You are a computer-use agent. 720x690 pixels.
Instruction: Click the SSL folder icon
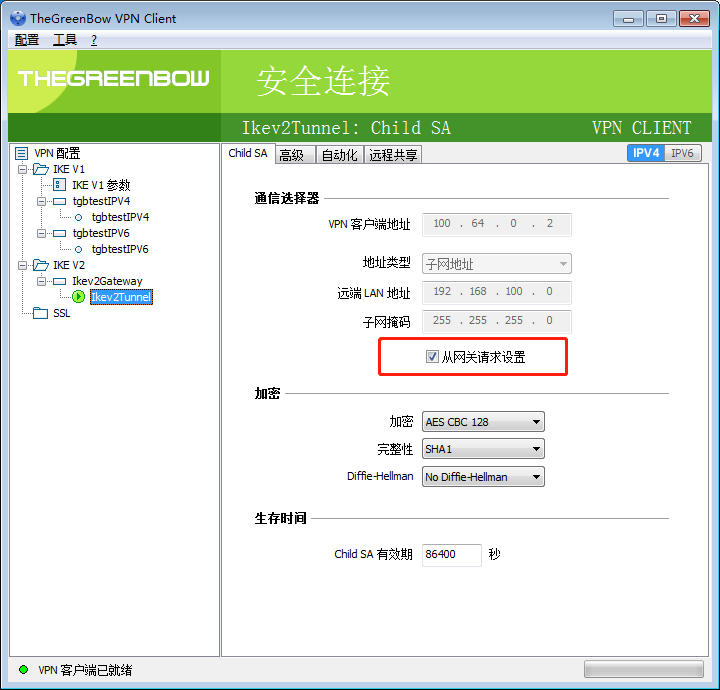[x=40, y=313]
